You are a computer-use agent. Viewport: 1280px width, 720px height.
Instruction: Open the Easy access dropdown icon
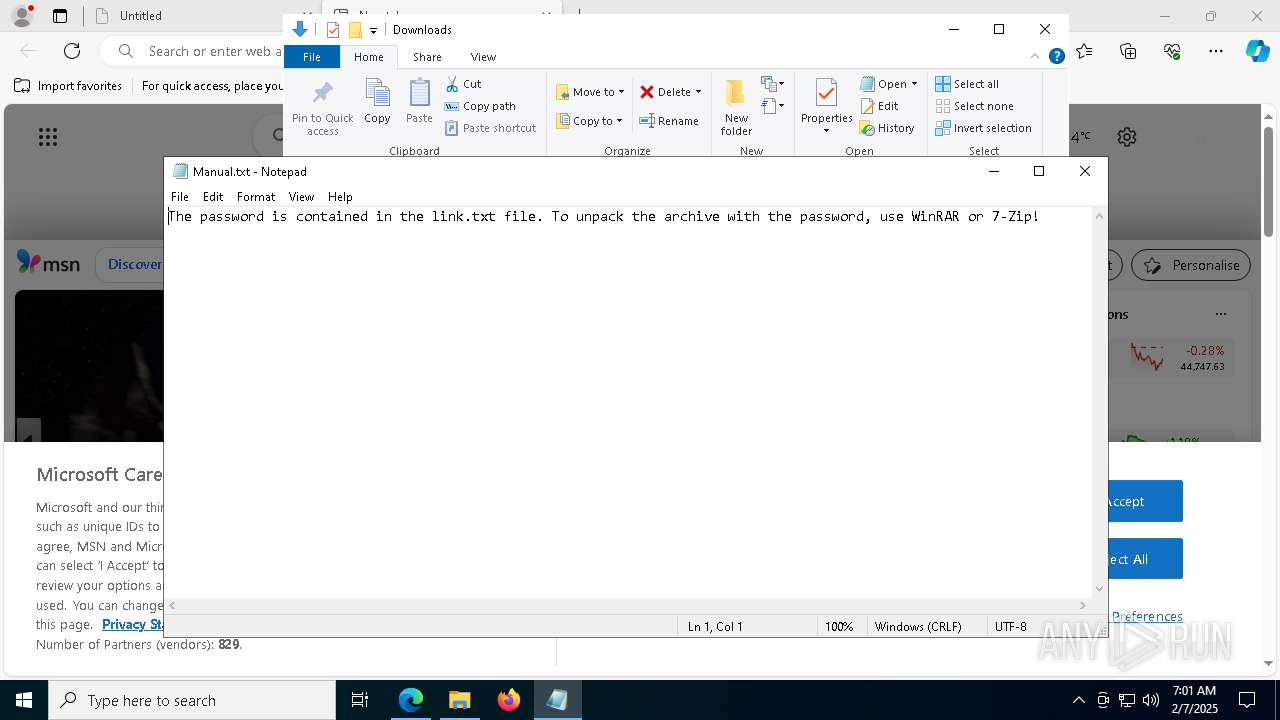tap(773, 105)
